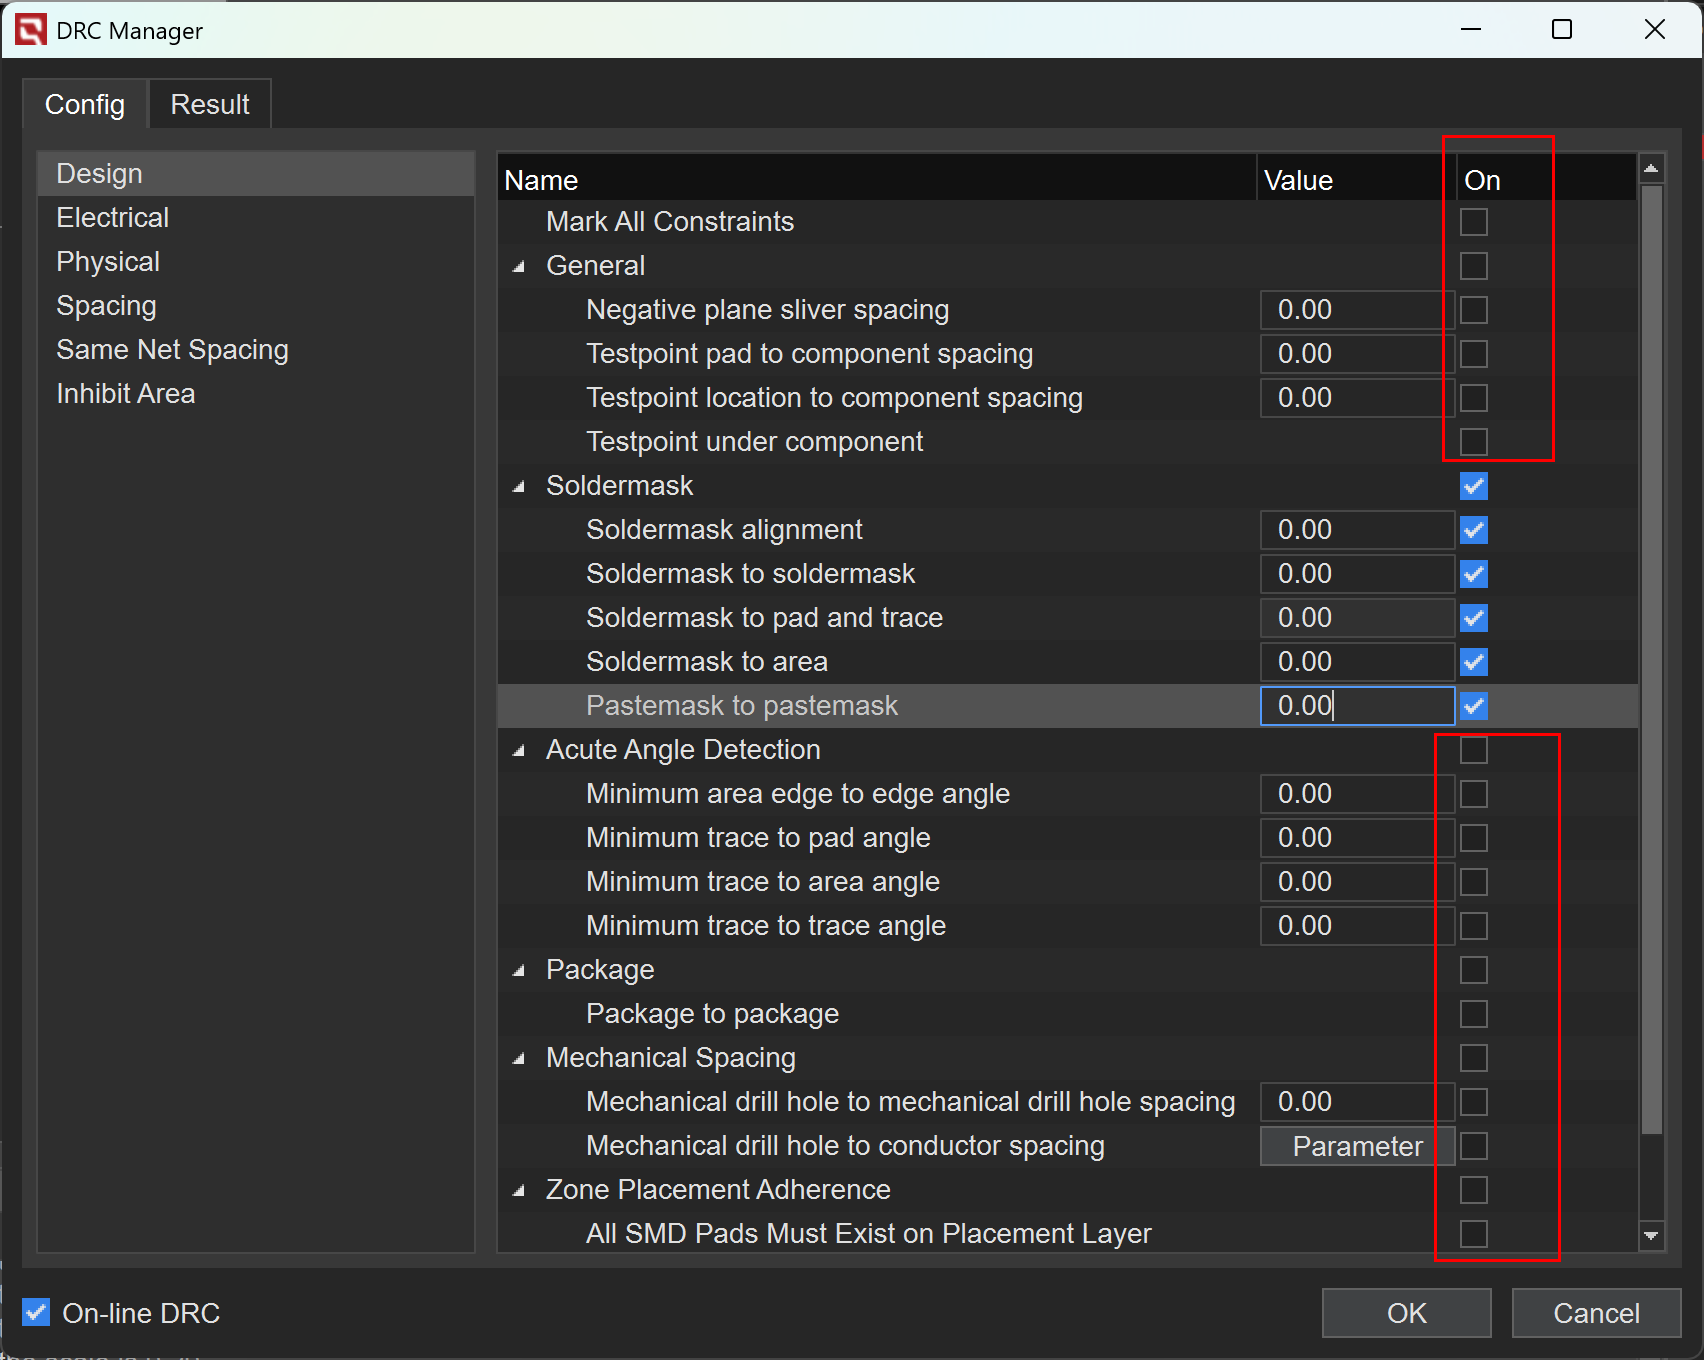The width and height of the screenshot is (1704, 1360).
Task: Click the Negative plane sliver spacing value field
Action: click(1355, 310)
